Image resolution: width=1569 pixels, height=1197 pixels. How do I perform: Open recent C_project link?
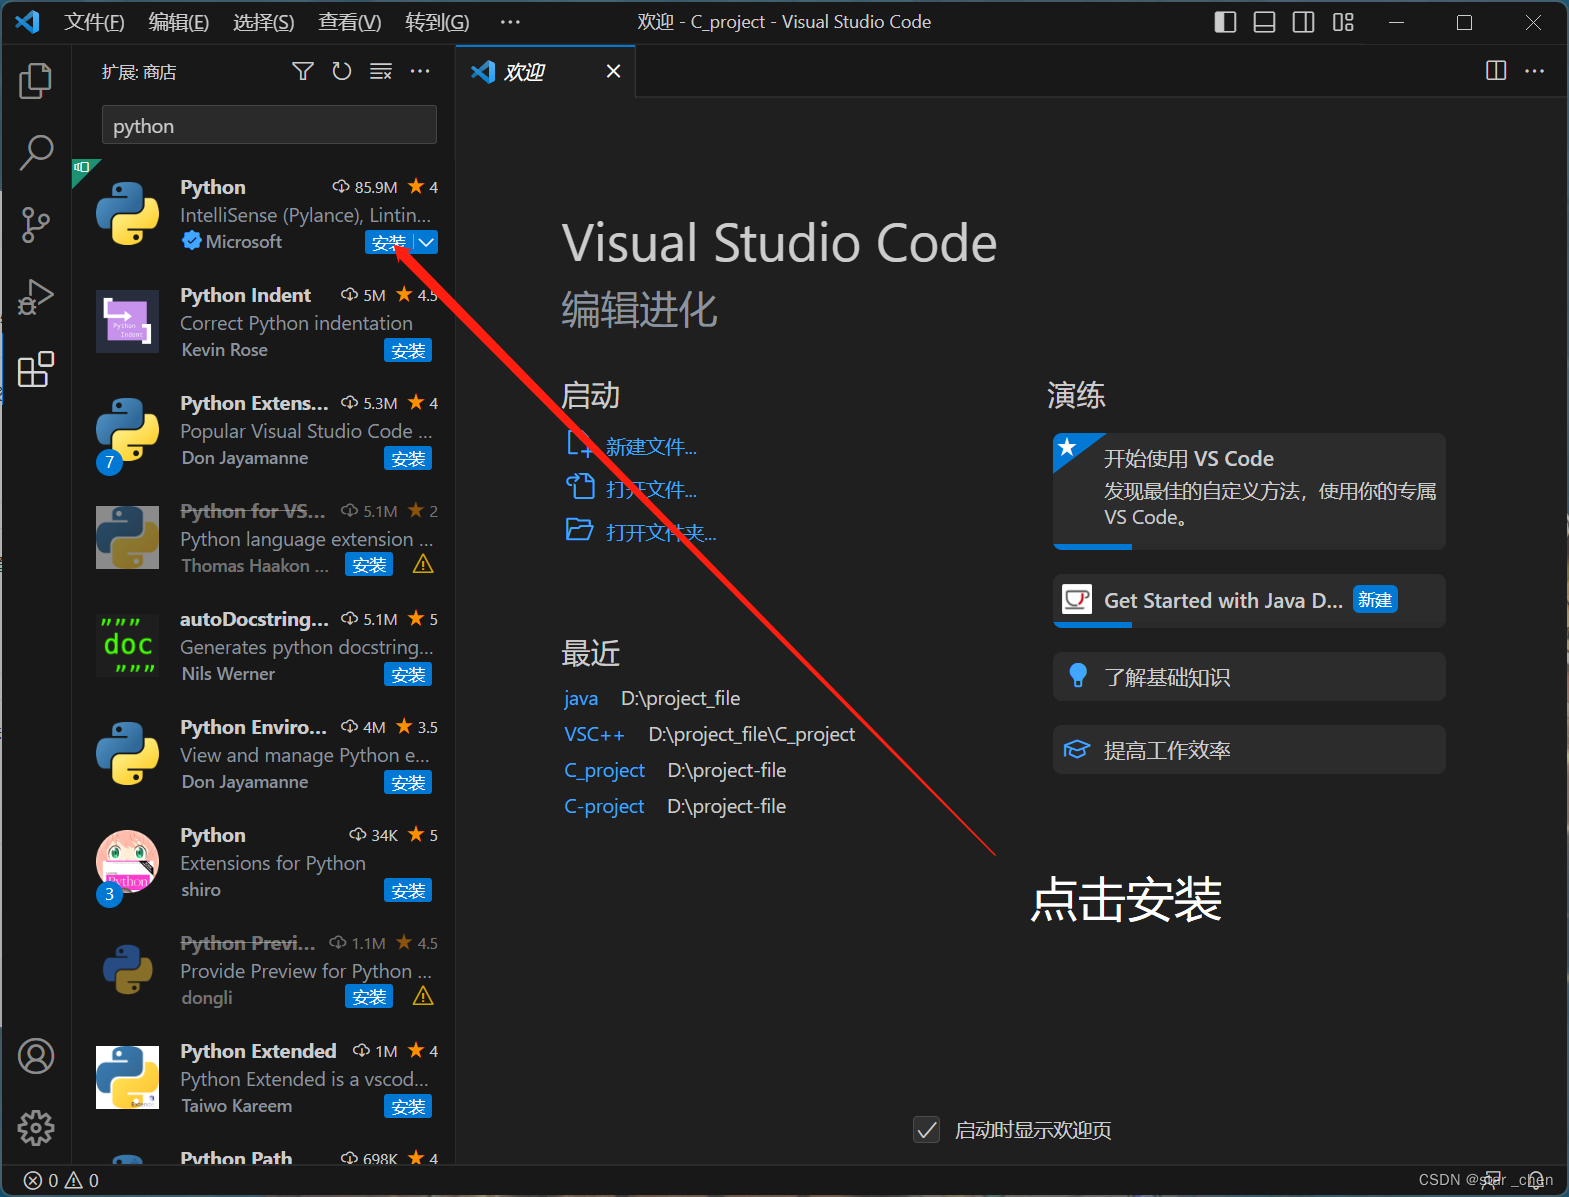[604, 770]
